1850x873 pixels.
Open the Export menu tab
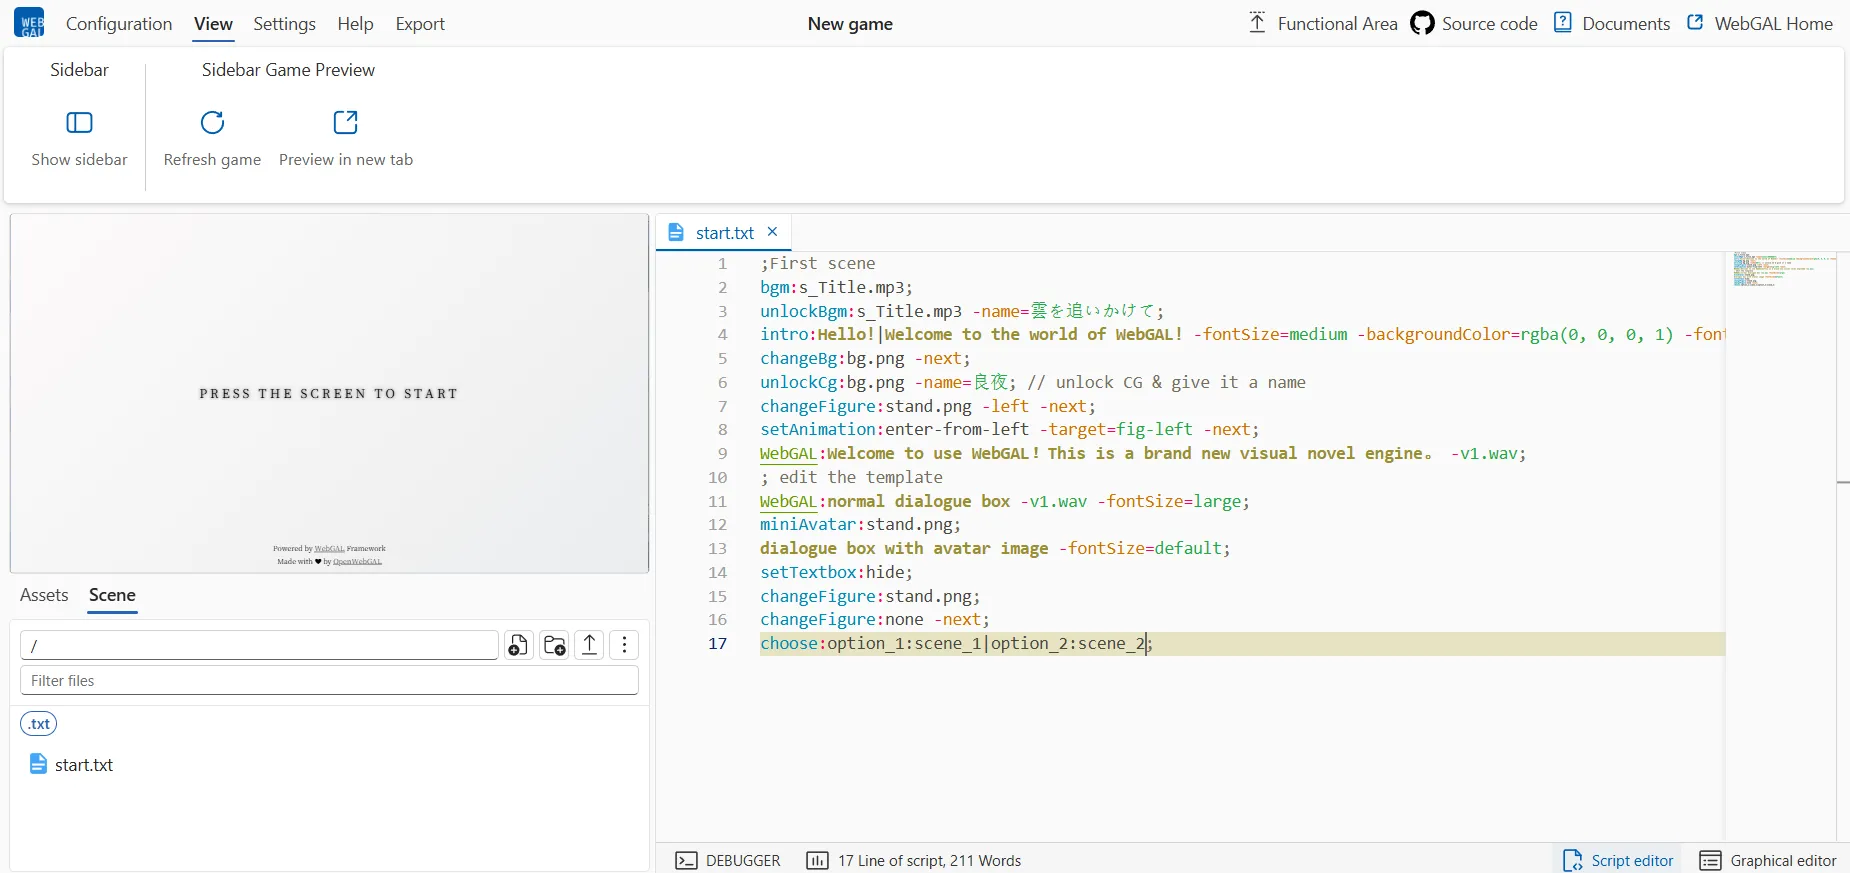tap(420, 24)
